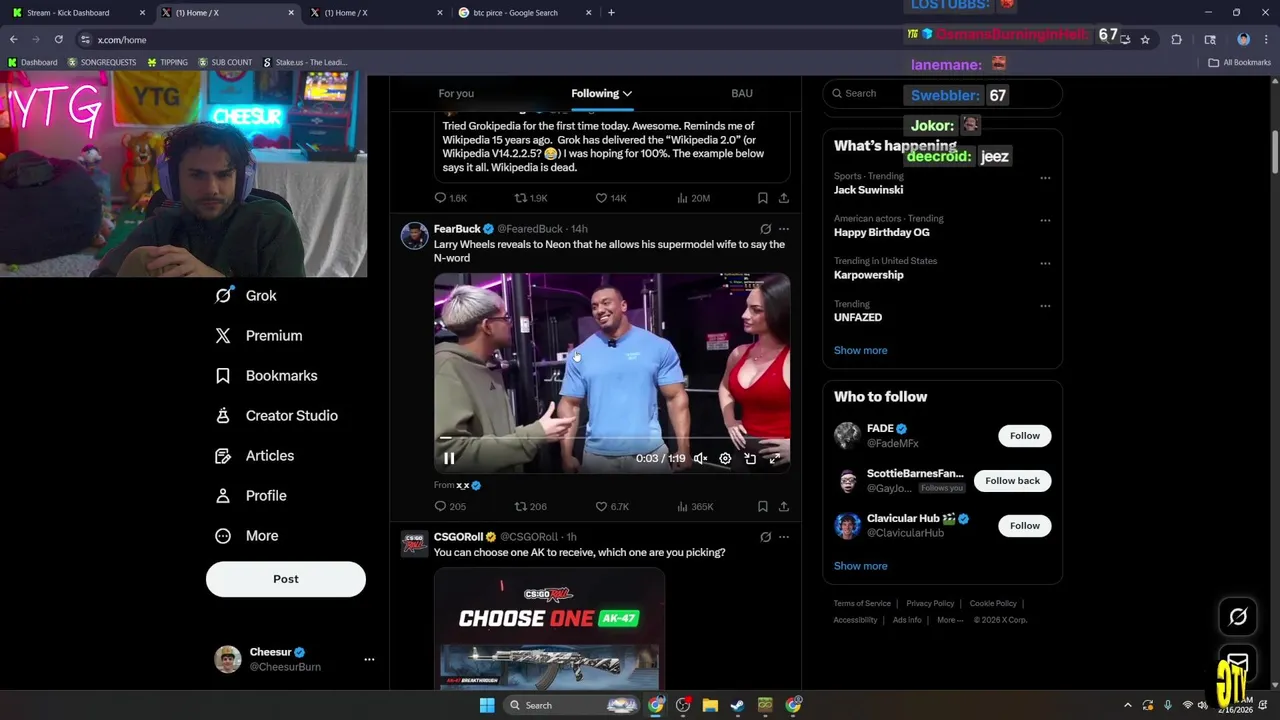
Task: Open the SONGREQUESTS bookmark
Action: [x=102, y=62]
